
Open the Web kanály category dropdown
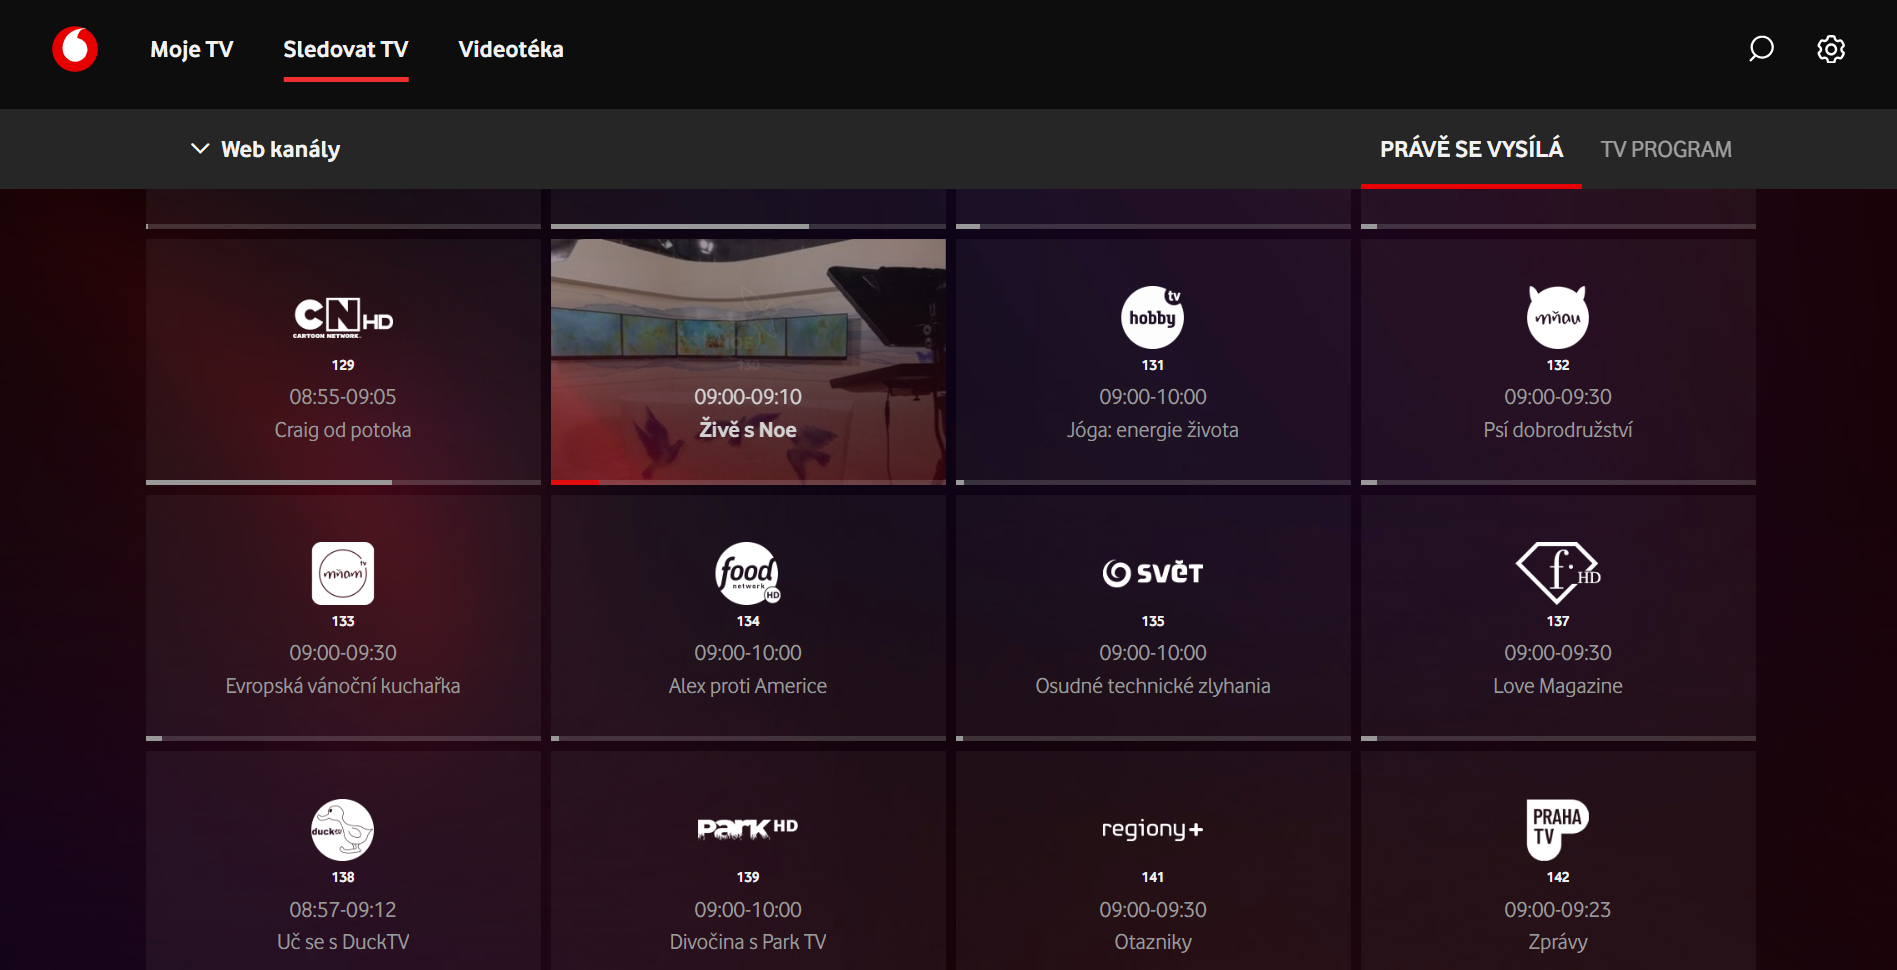280,149
